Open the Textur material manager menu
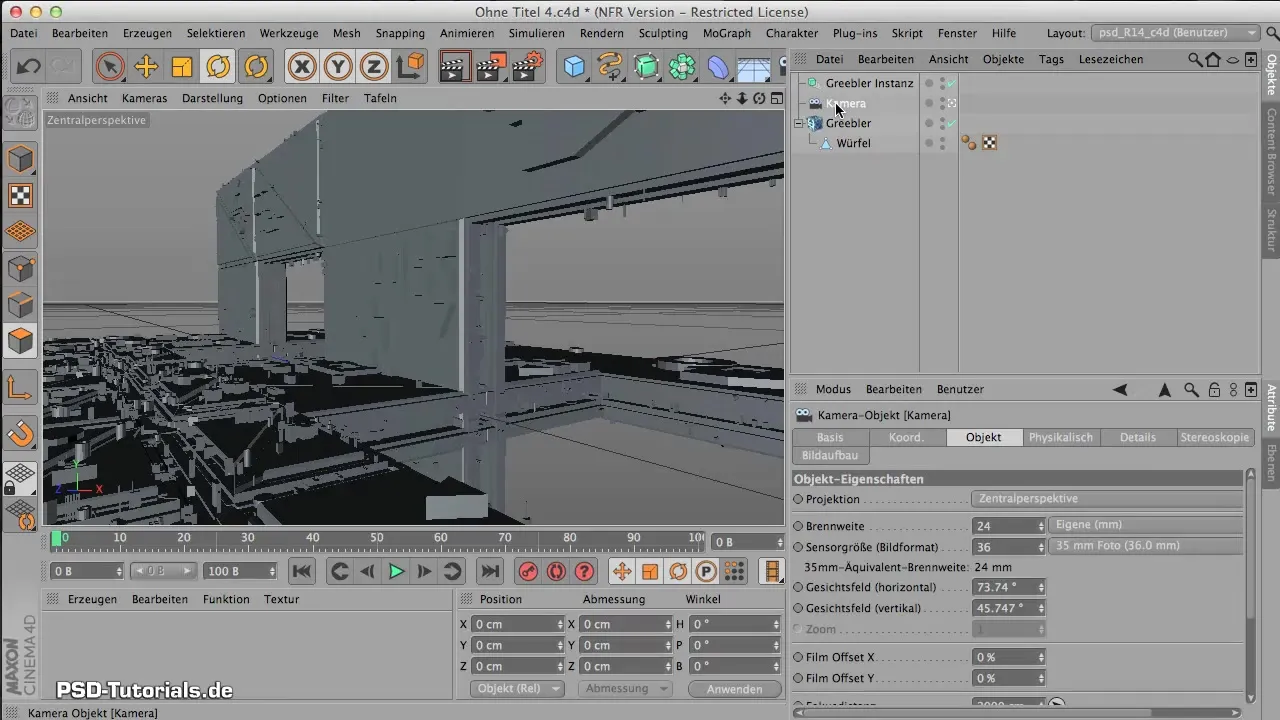Screen dimensions: 1280x720 281,599
